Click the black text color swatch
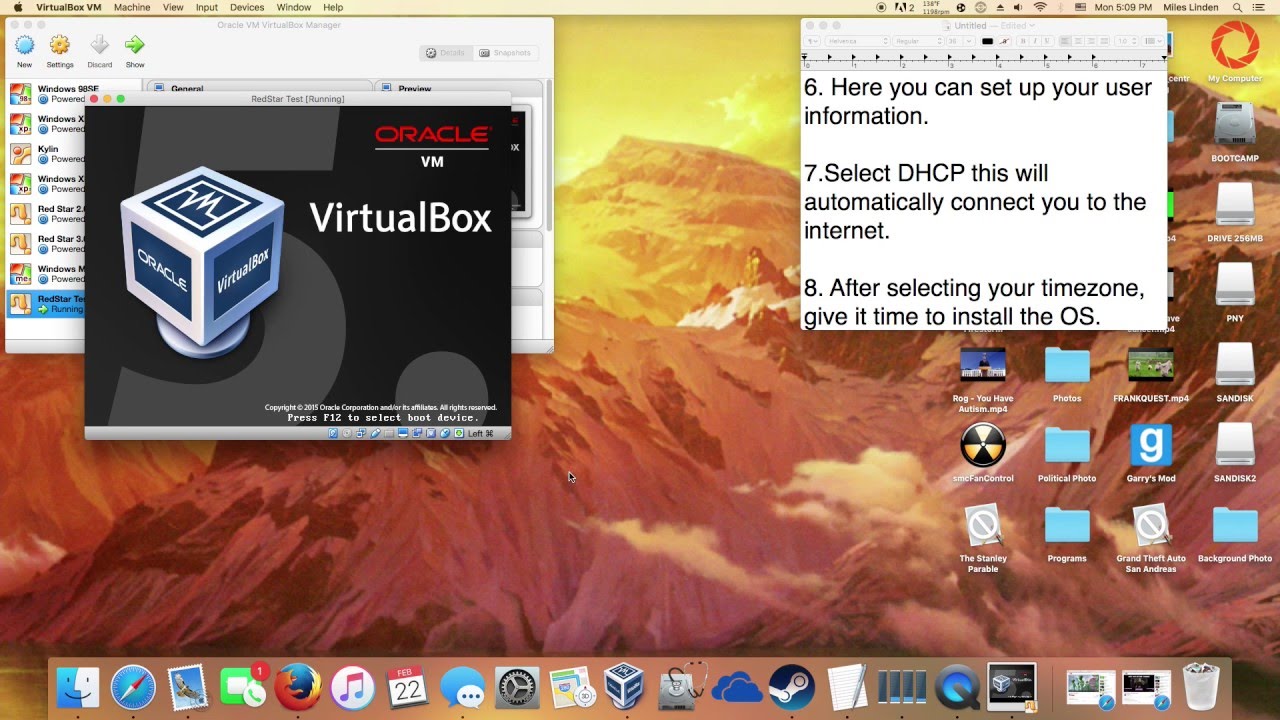1280x720 pixels. [x=988, y=41]
